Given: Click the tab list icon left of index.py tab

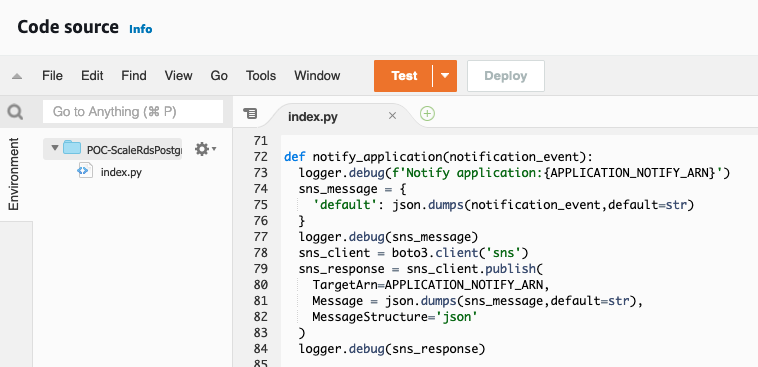Looking at the screenshot, I should (x=250, y=114).
